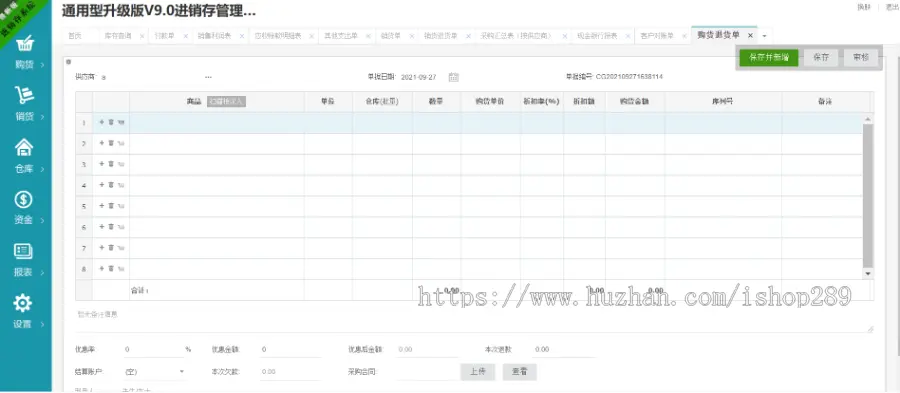This screenshot has width=900, height=393.
Task: Close the 购货退货单 tab
Action: click(x=750, y=36)
